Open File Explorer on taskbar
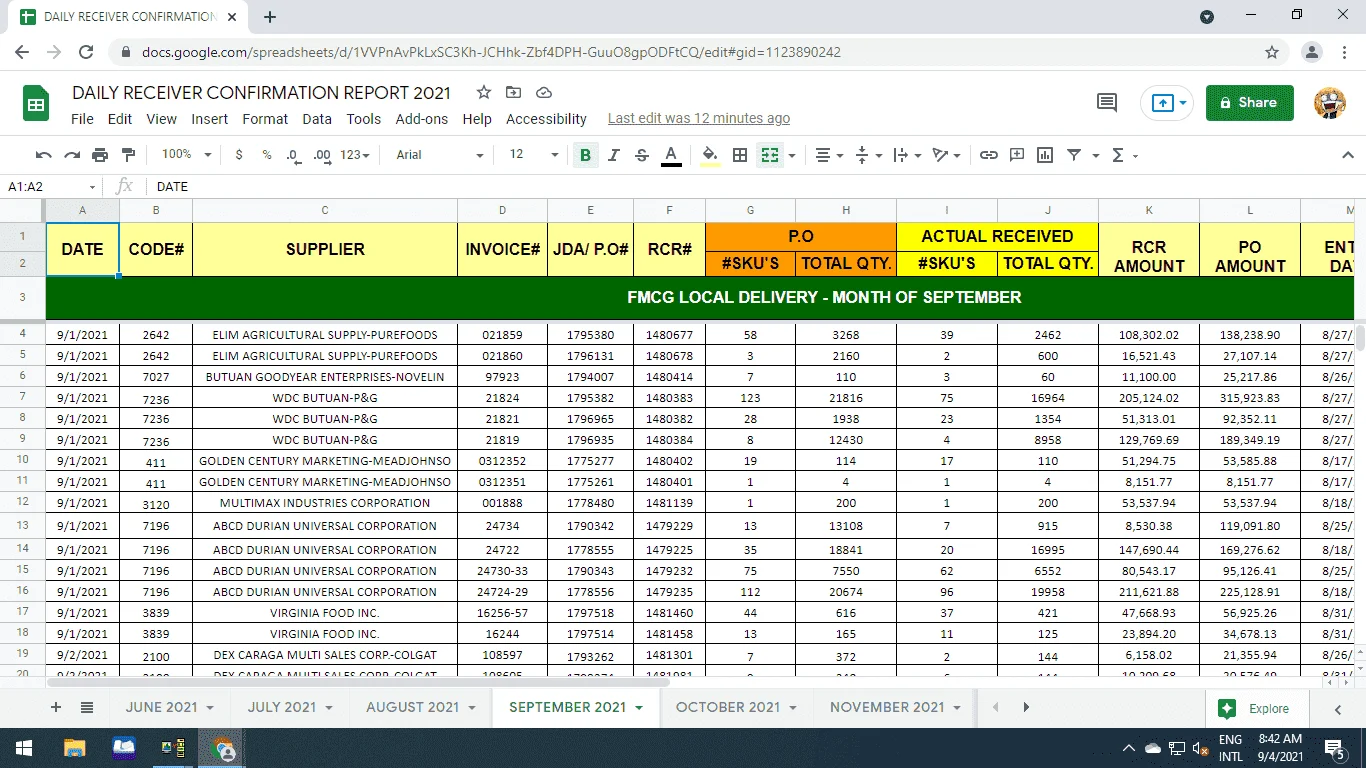 point(74,748)
